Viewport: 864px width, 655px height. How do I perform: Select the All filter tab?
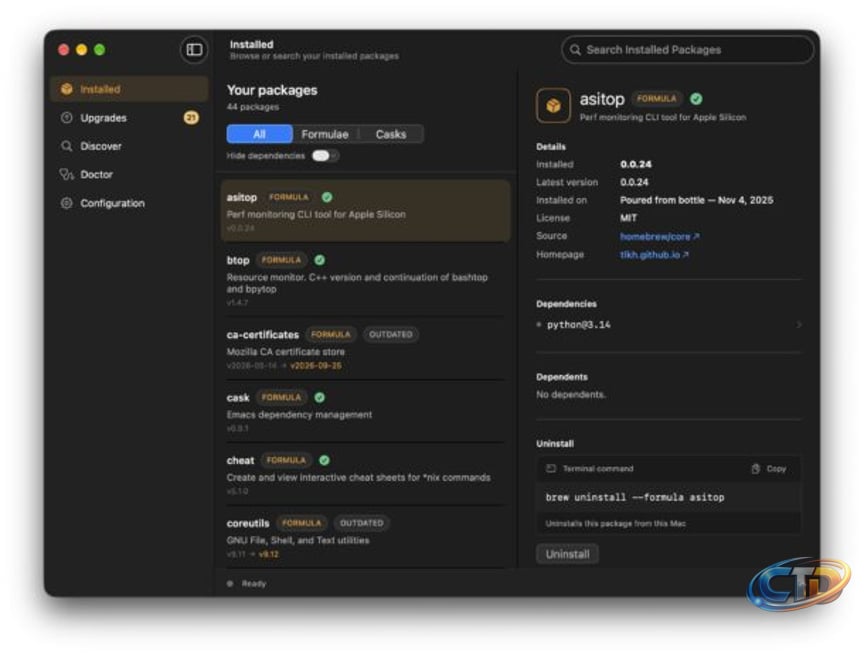[260, 134]
